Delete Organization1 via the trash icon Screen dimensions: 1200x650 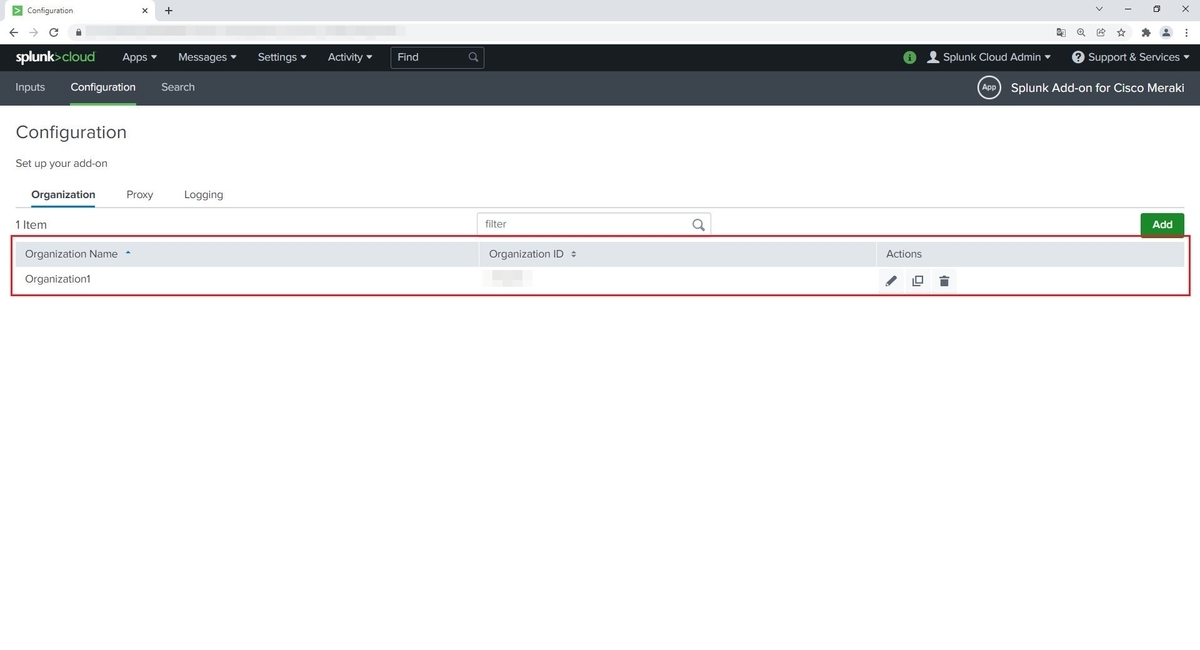pos(943,280)
